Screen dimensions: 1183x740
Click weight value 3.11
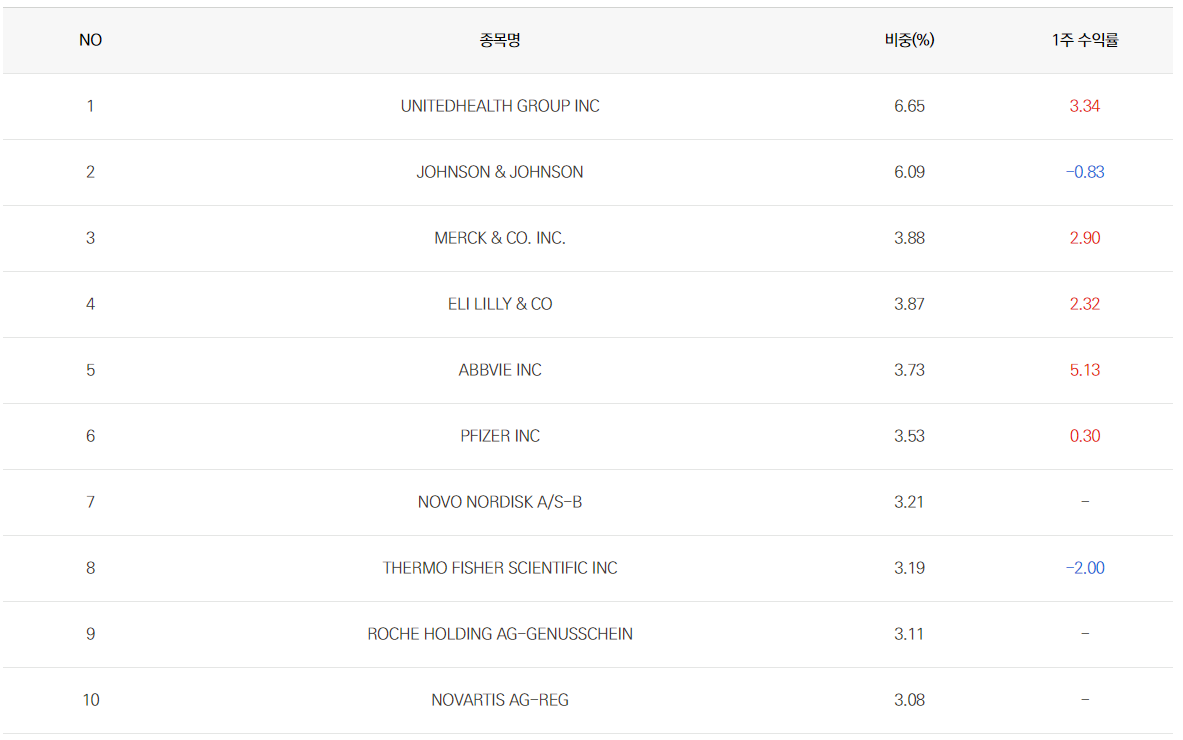(909, 634)
